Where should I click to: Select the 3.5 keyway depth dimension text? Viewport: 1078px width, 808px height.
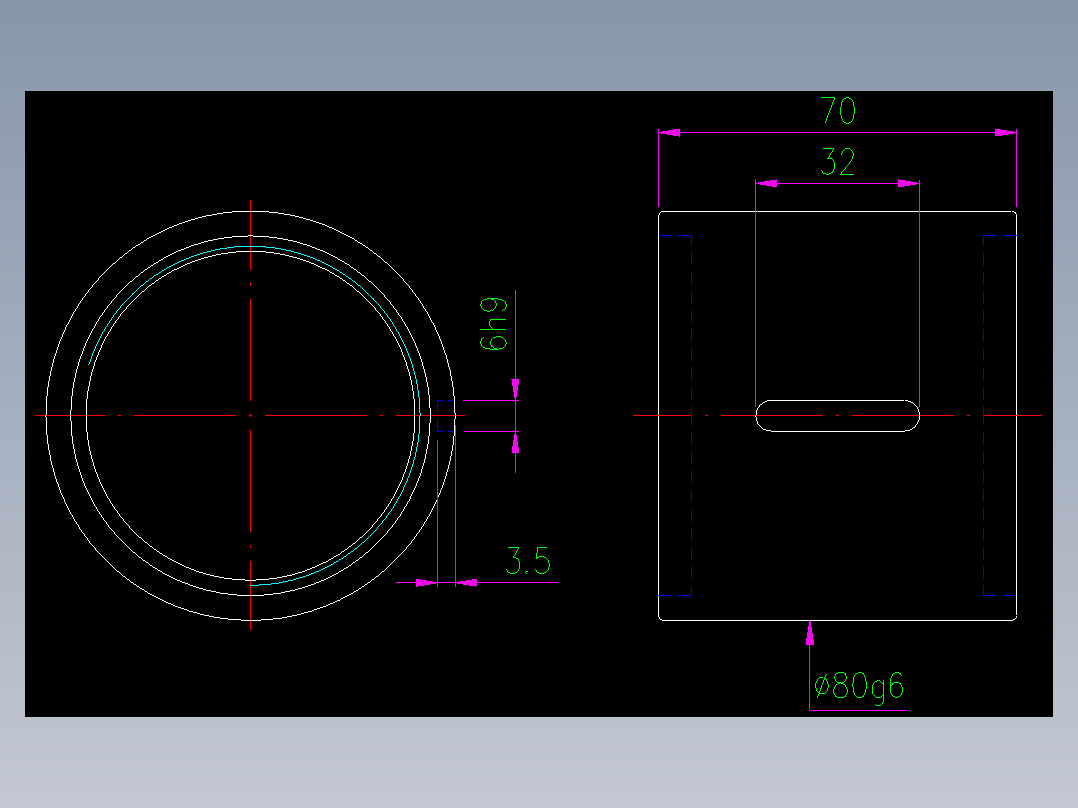coord(528,561)
